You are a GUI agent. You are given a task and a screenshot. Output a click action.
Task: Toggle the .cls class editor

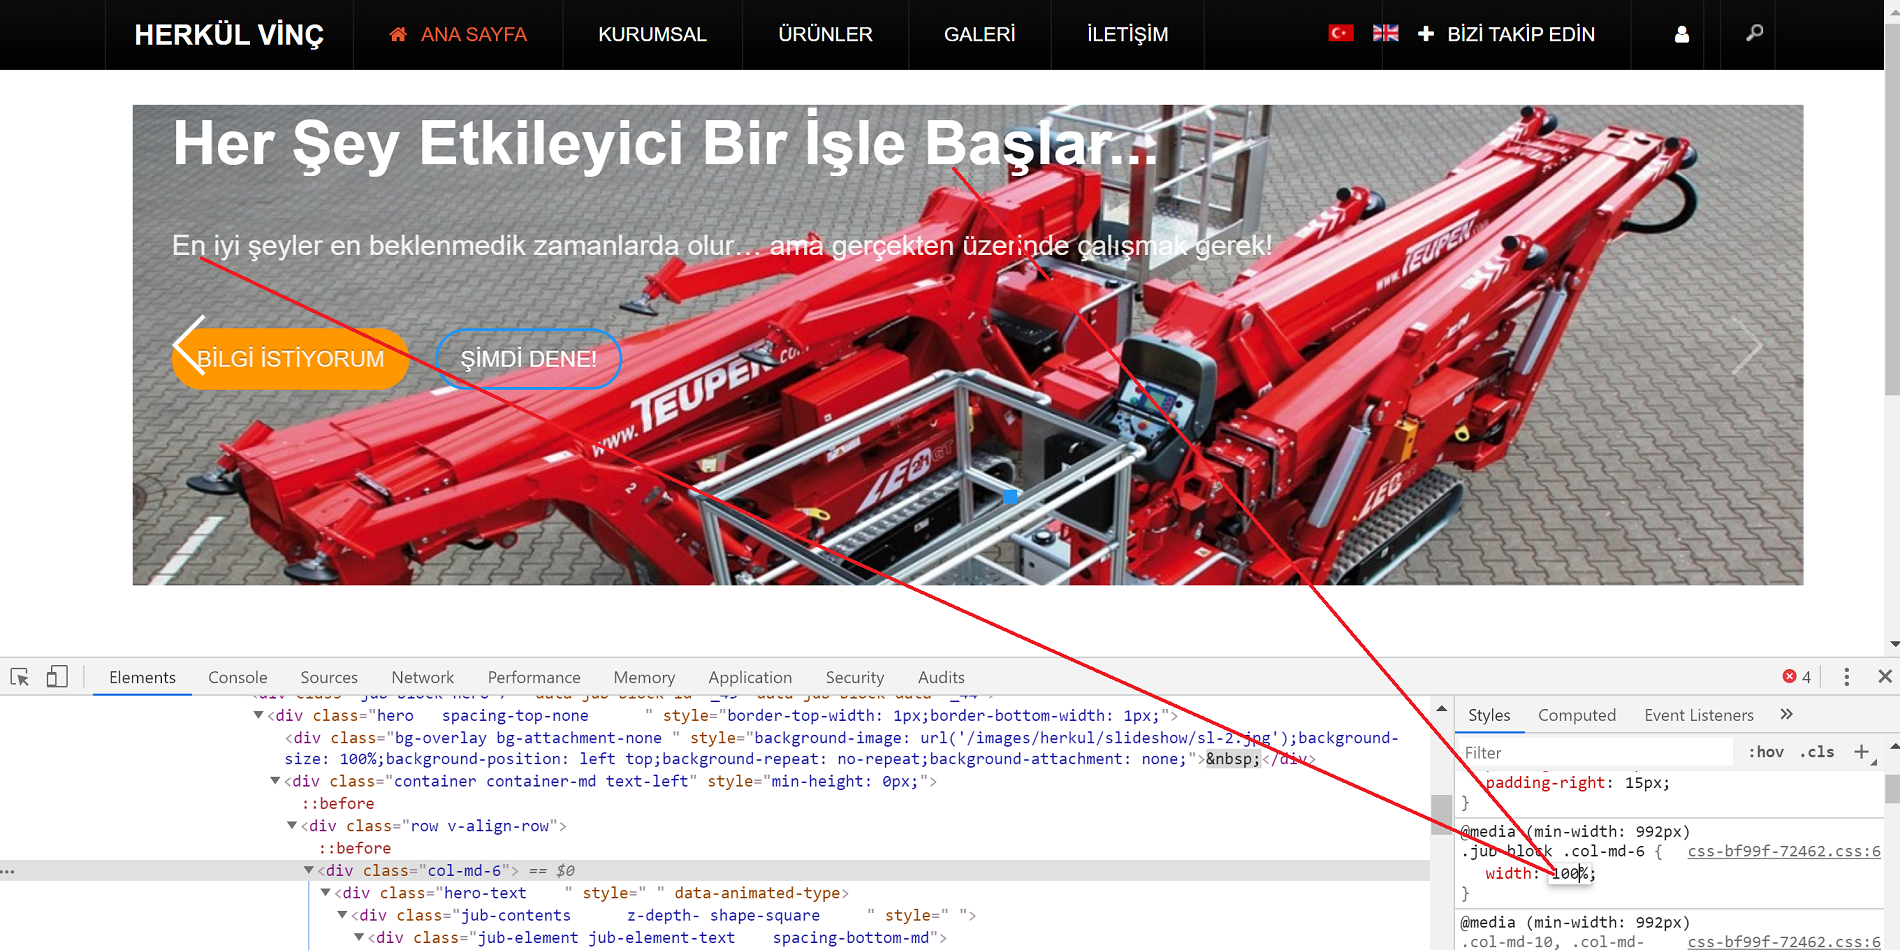1817,752
